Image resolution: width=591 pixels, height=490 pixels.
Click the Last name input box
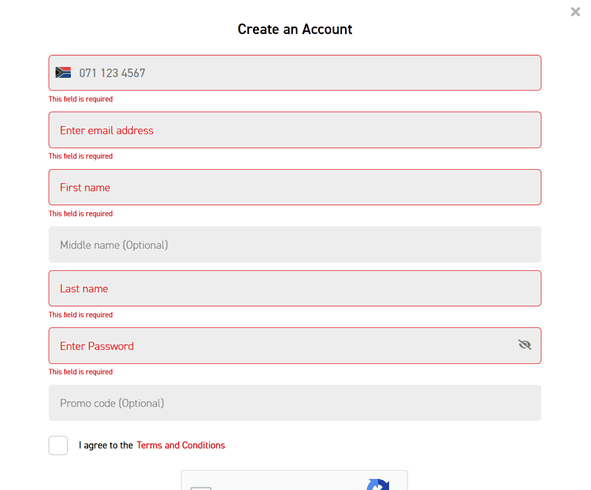(x=295, y=288)
